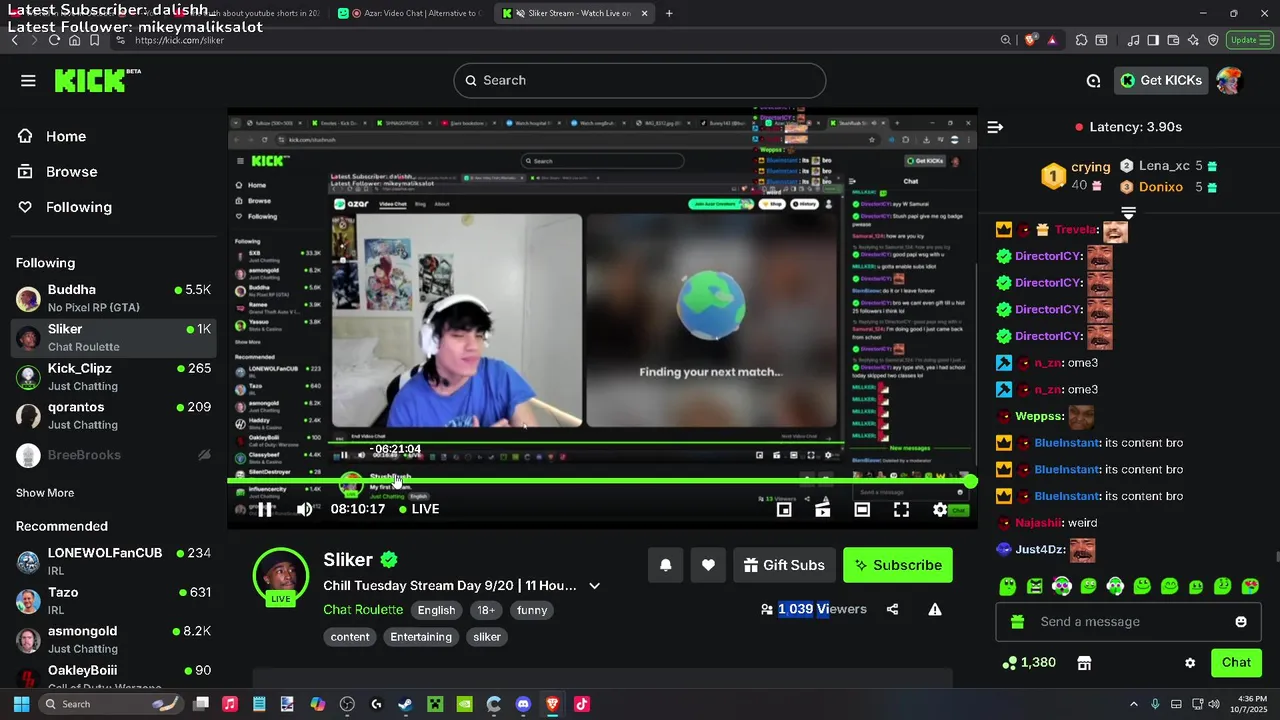
Task: Show hidden system tray icons
Action: [1133, 704]
